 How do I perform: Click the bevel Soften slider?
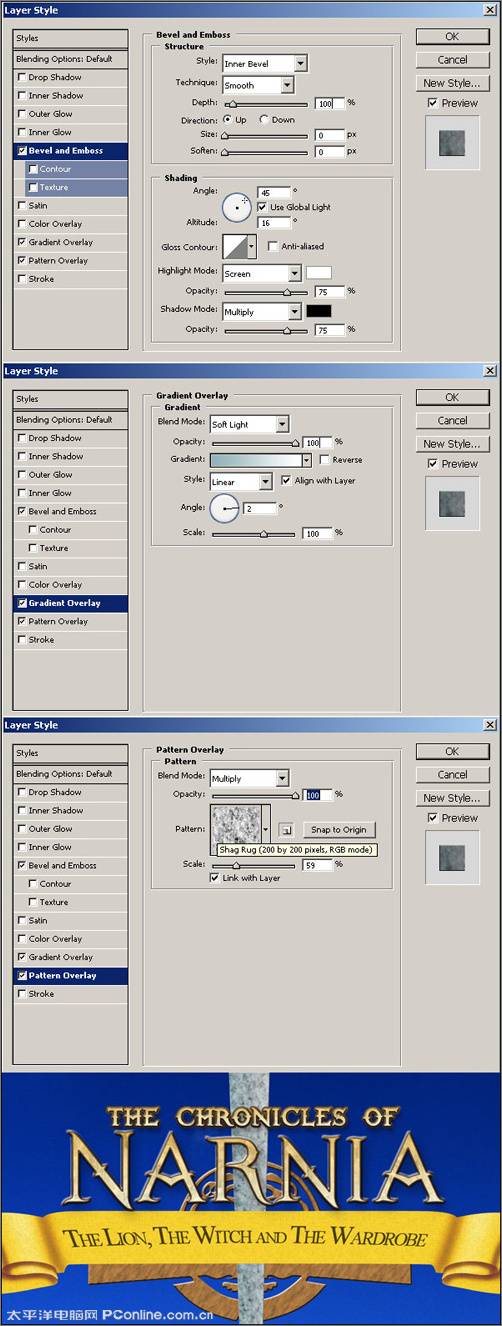(265, 153)
